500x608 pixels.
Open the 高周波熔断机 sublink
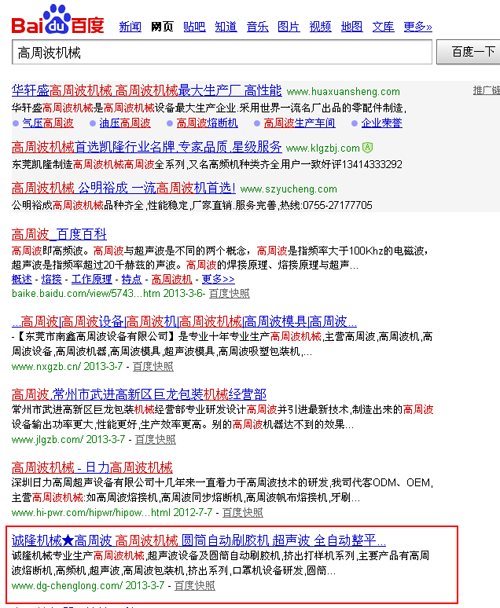[x=207, y=123]
